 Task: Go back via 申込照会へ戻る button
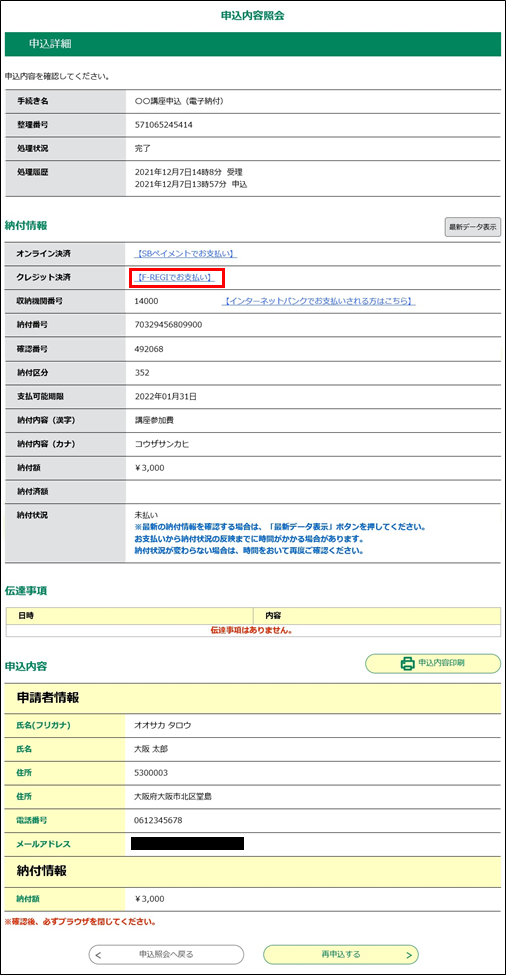coord(166,954)
